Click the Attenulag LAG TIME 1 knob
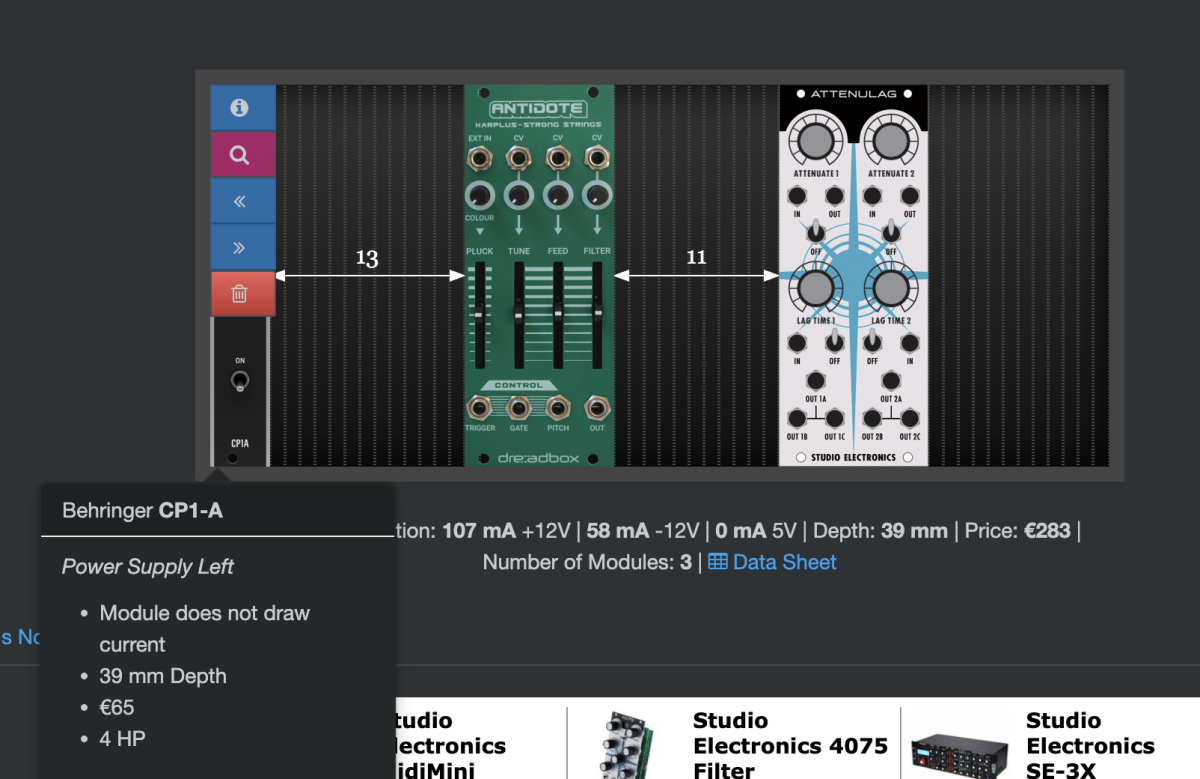The height and width of the screenshot is (779, 1200). [816, 288]
